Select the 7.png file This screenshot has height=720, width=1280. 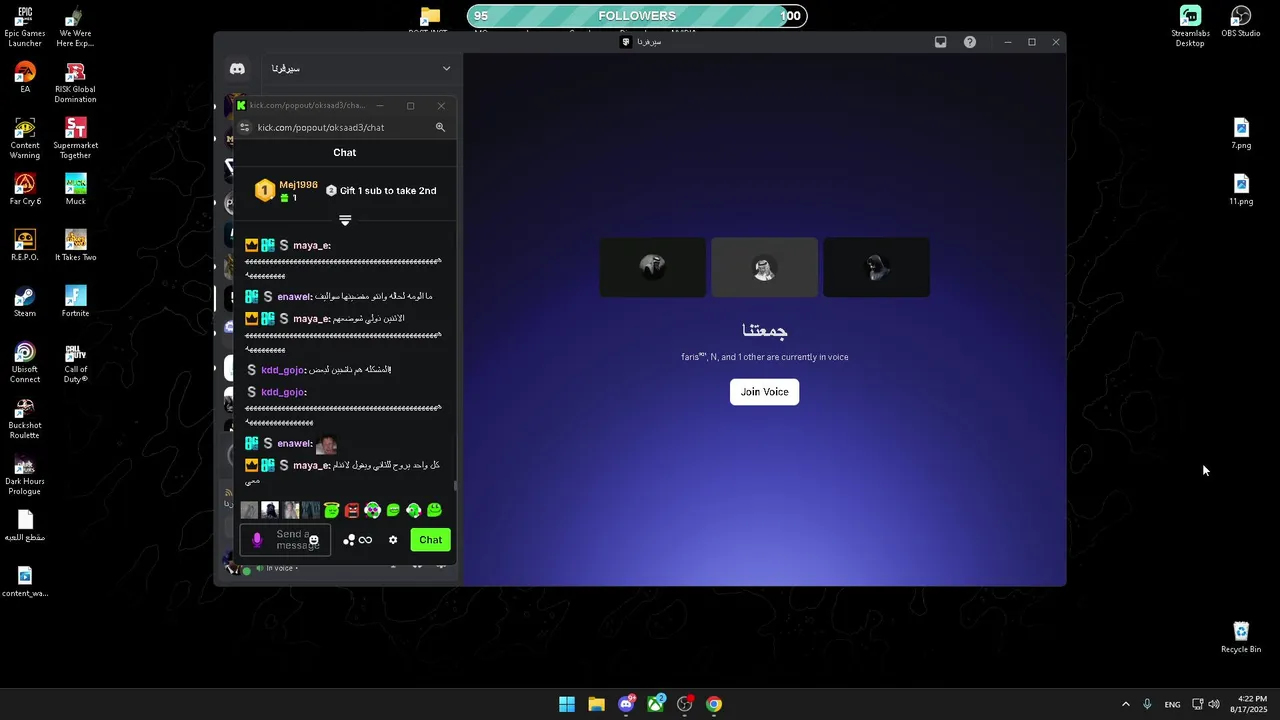[1241, 134]
